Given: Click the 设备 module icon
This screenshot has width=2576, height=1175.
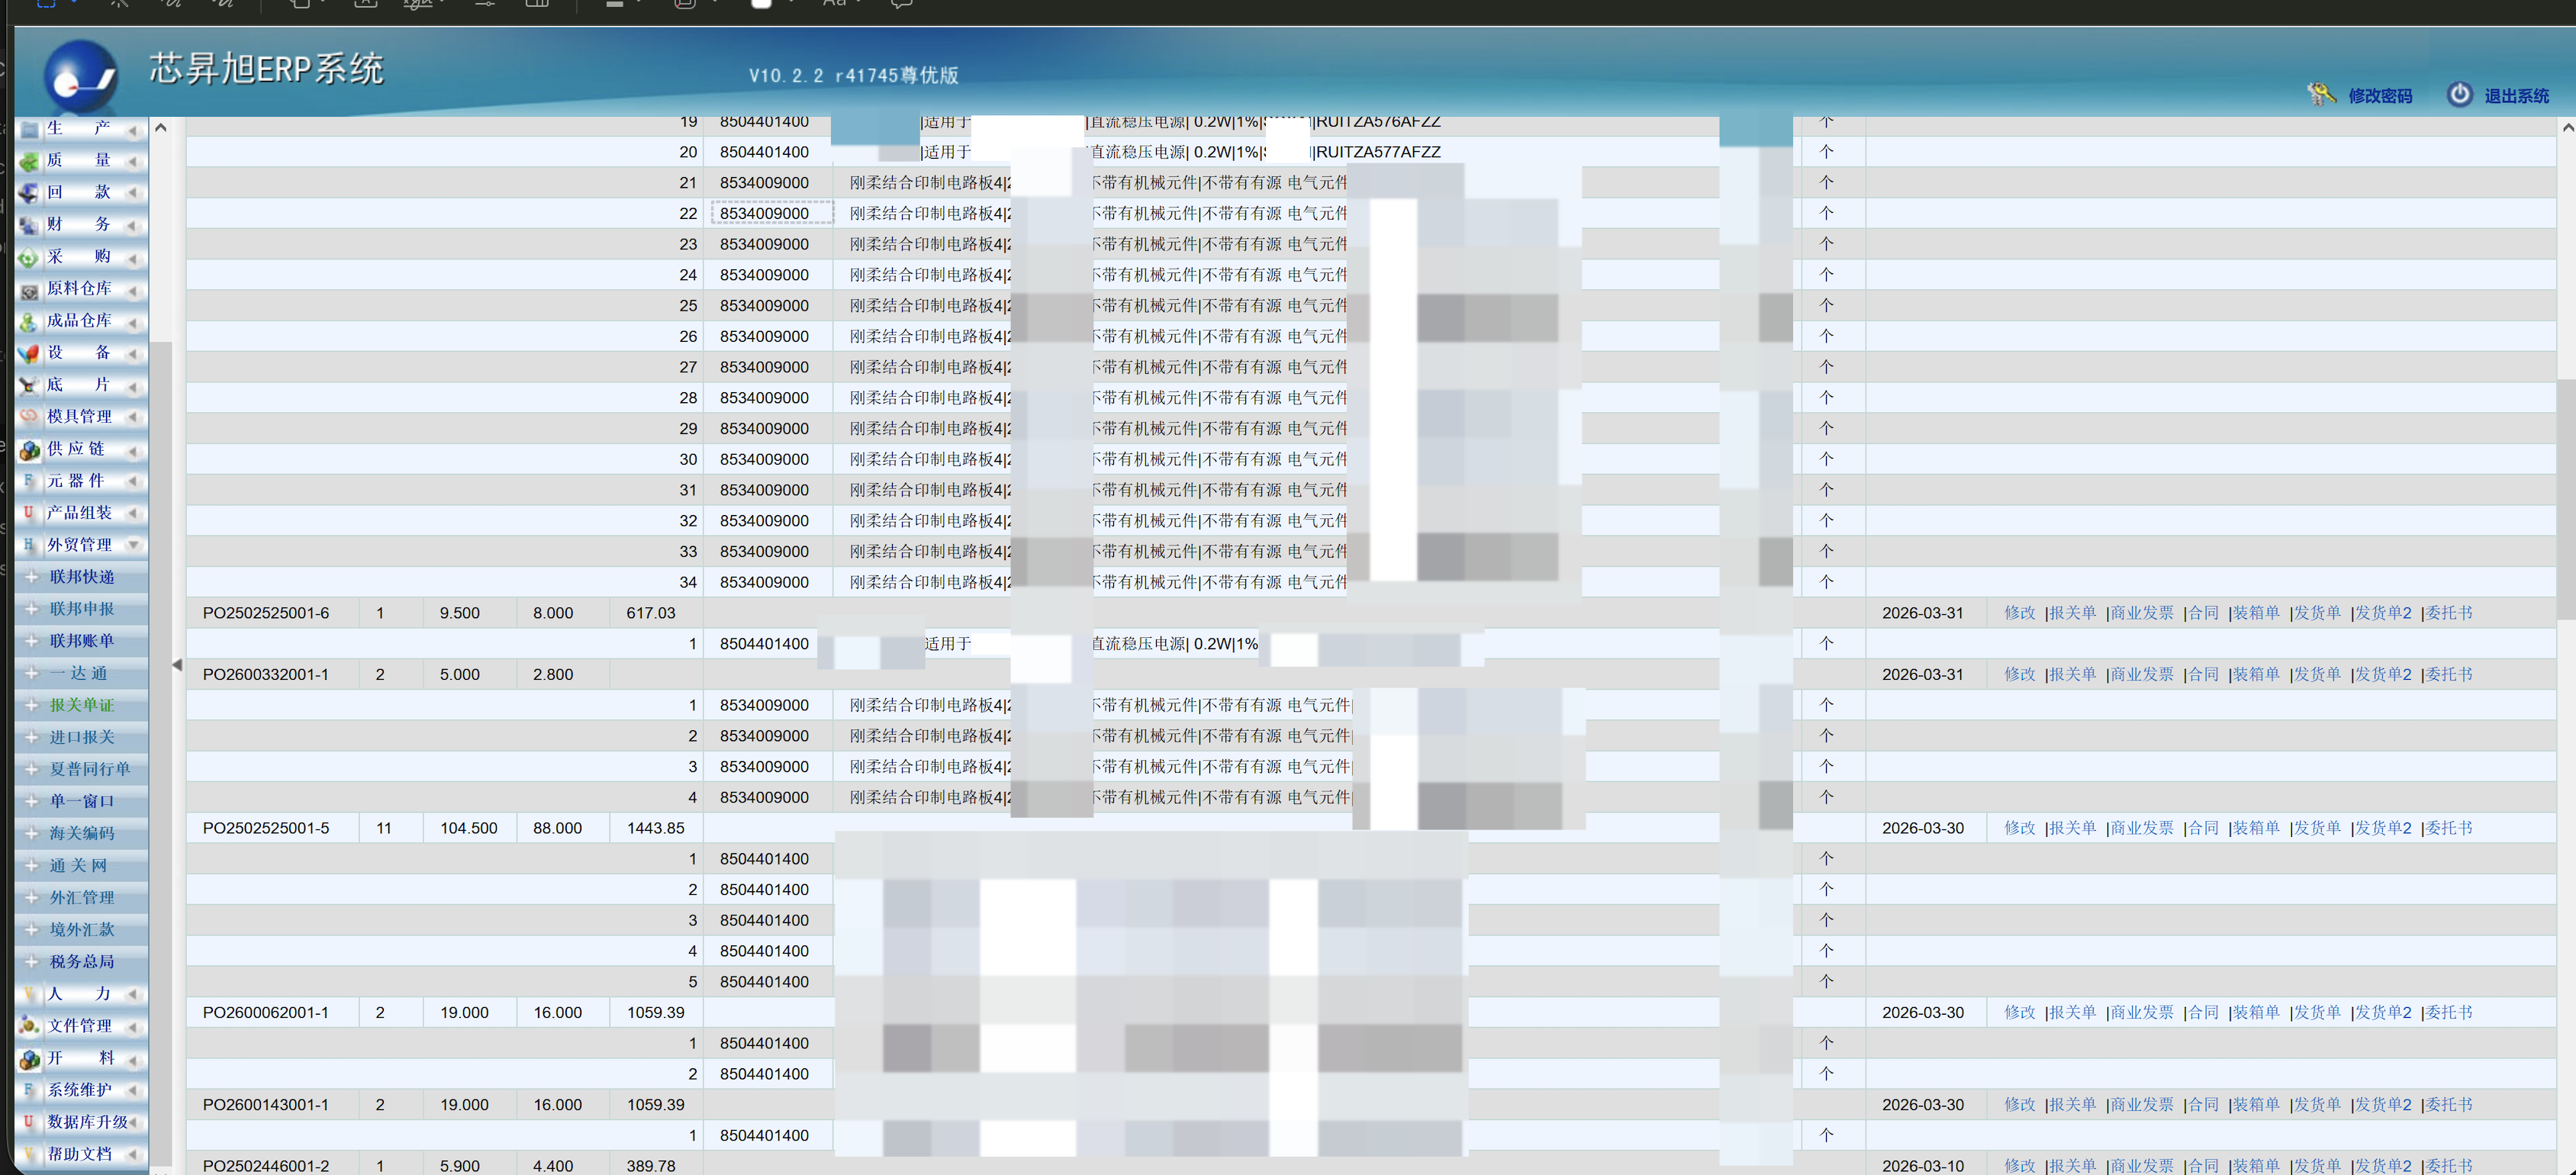Looking at the screenshot, I should [28, 352].
